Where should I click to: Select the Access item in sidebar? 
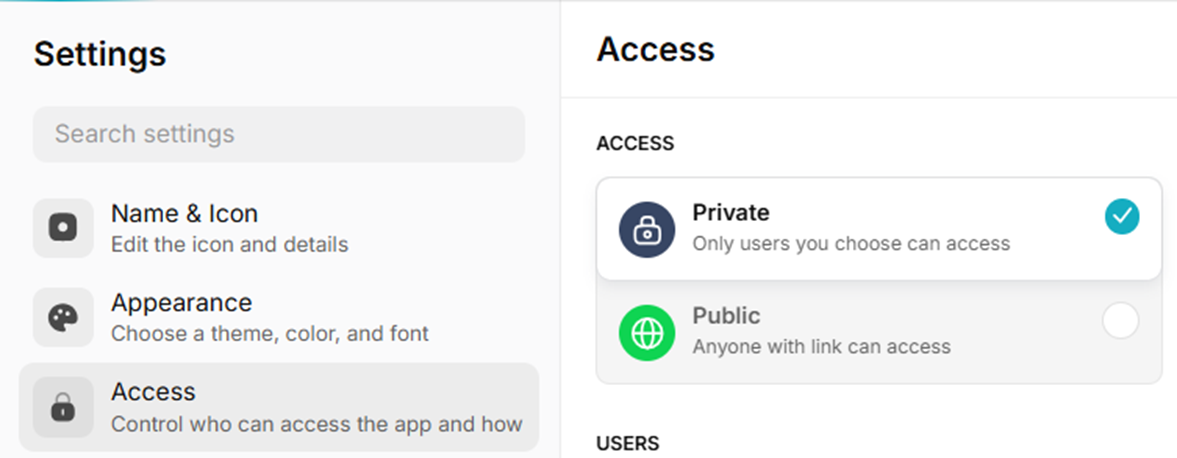pos(278,407)
